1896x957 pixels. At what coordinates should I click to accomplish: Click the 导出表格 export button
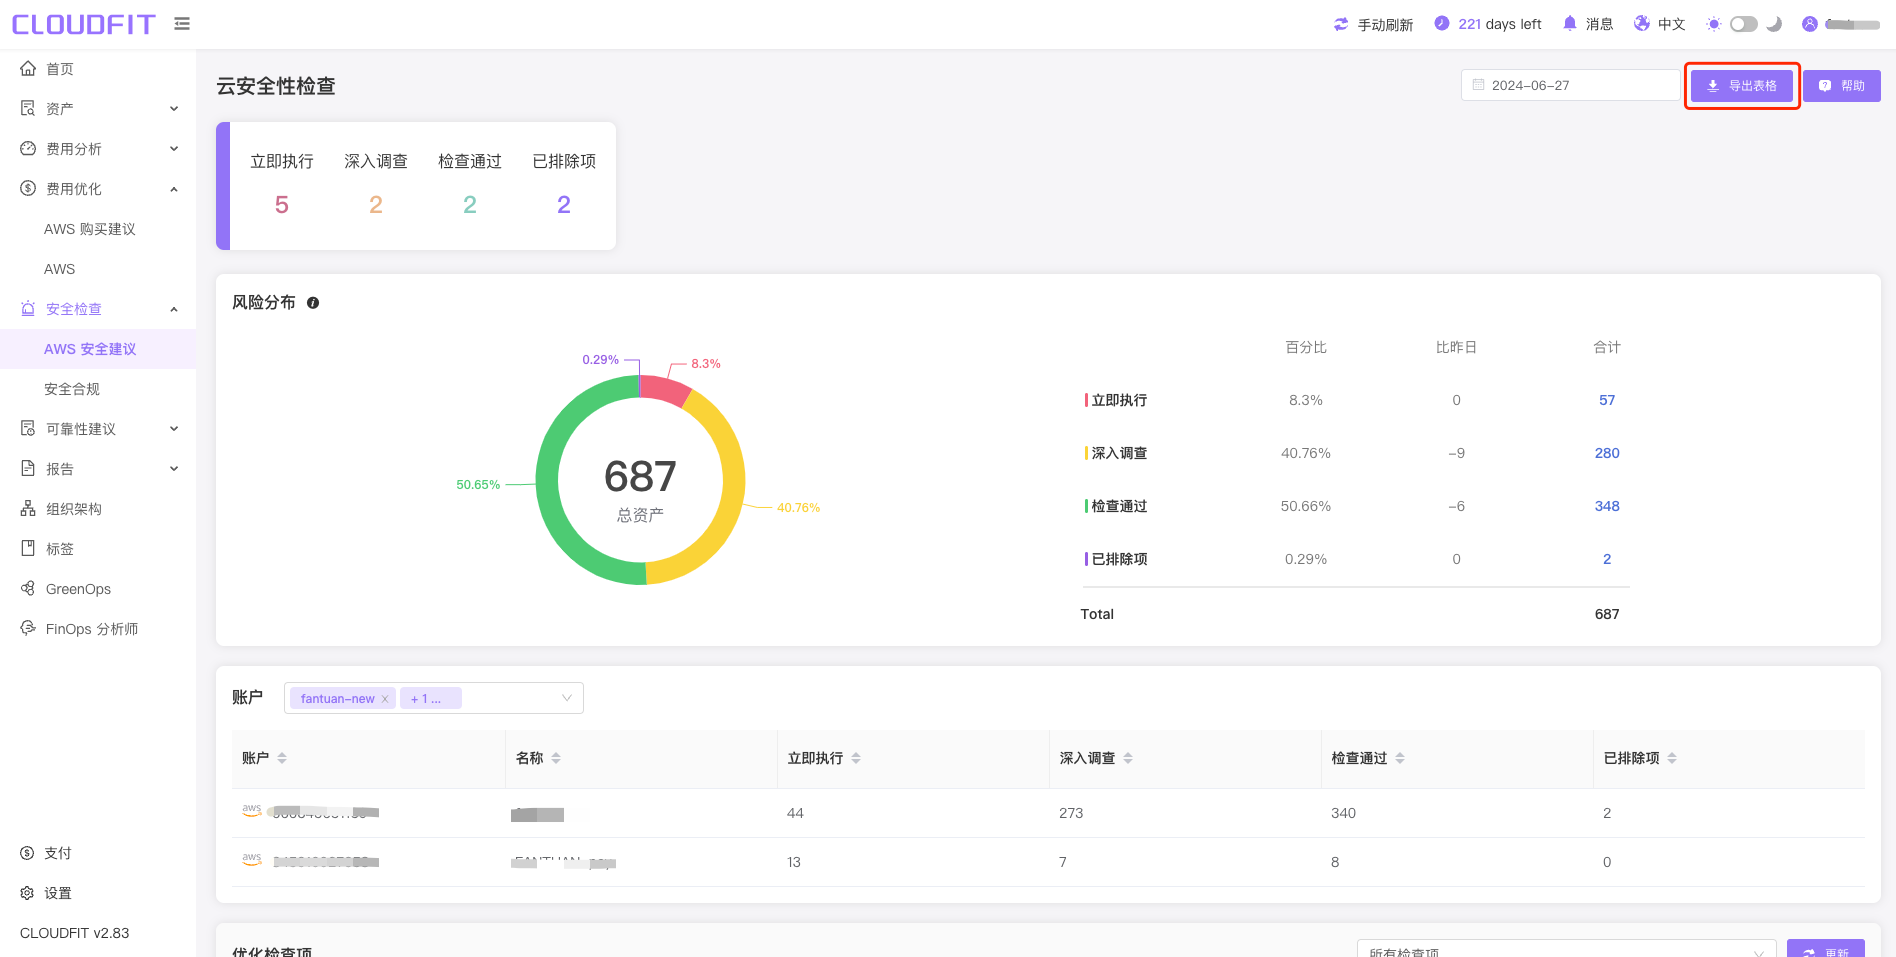click(x=1742, y=86)
